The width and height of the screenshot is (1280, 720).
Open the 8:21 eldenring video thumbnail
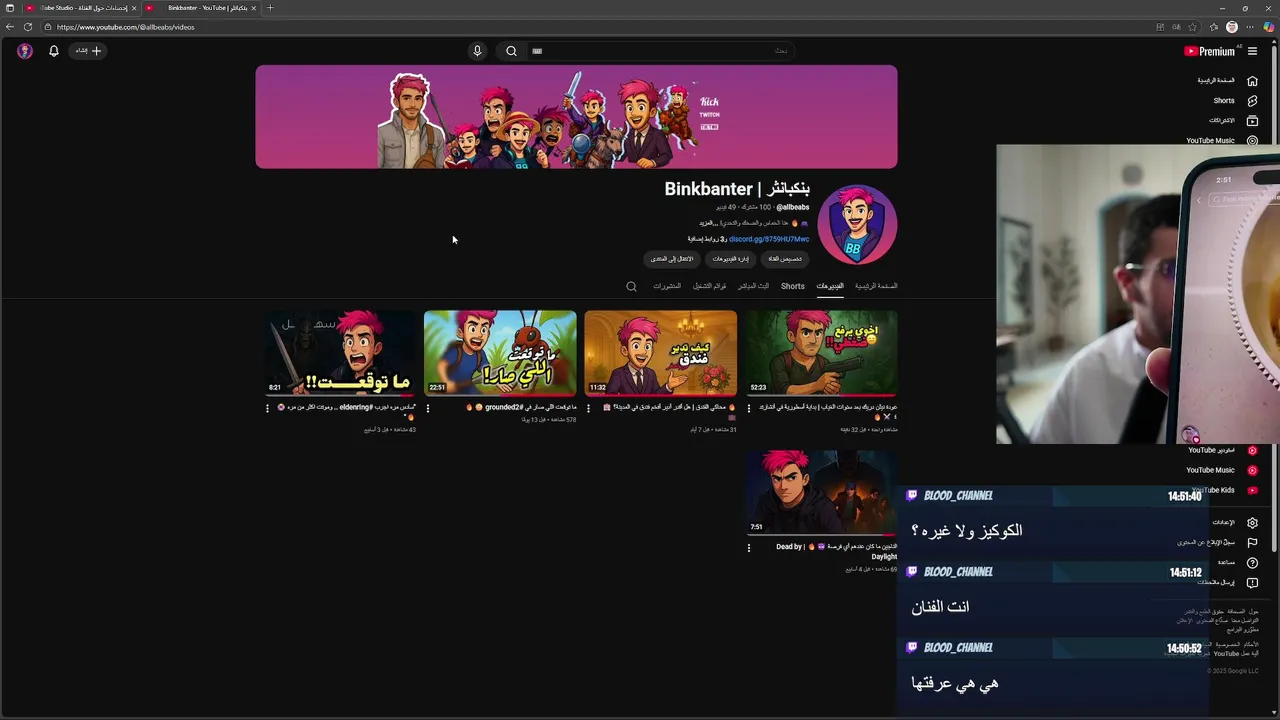coord(340,353)
